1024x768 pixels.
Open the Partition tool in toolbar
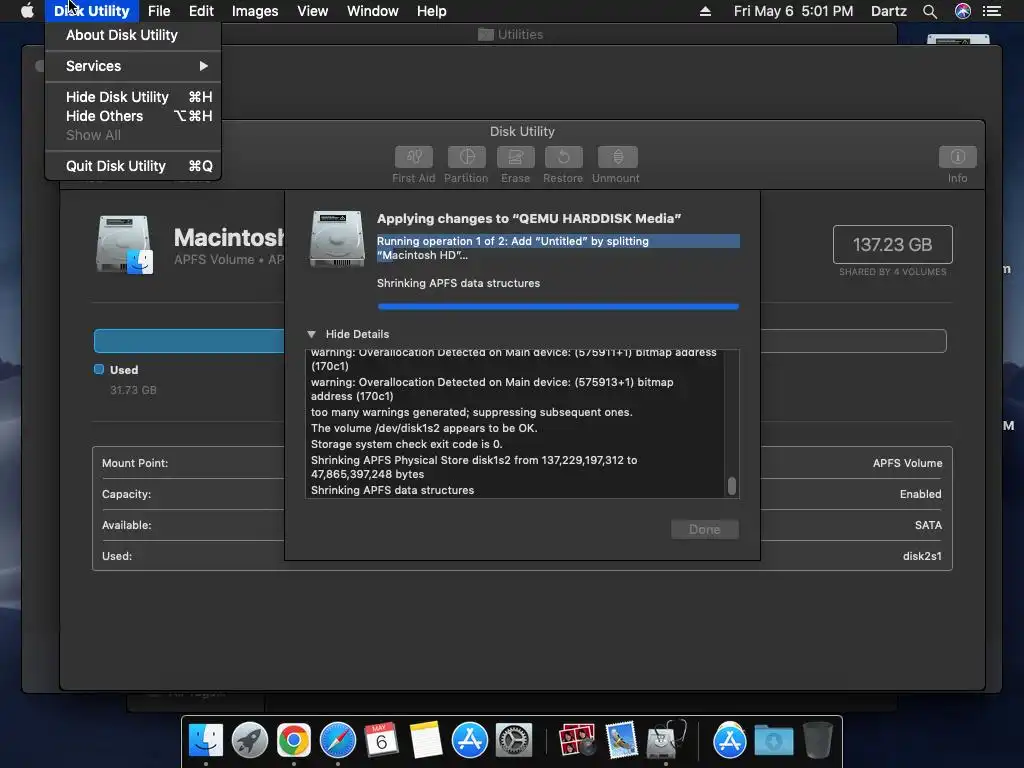466,157
